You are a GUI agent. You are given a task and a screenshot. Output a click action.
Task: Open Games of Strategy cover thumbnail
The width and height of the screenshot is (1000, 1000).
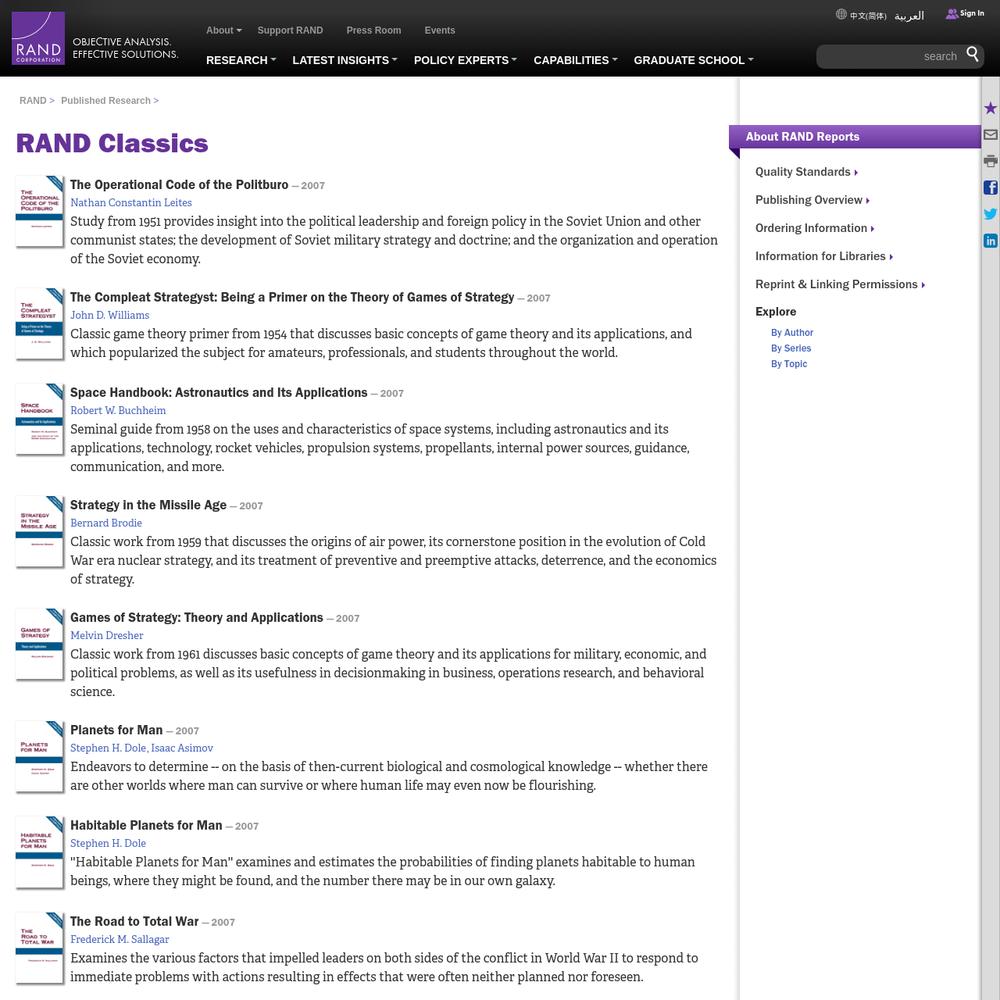39,644
